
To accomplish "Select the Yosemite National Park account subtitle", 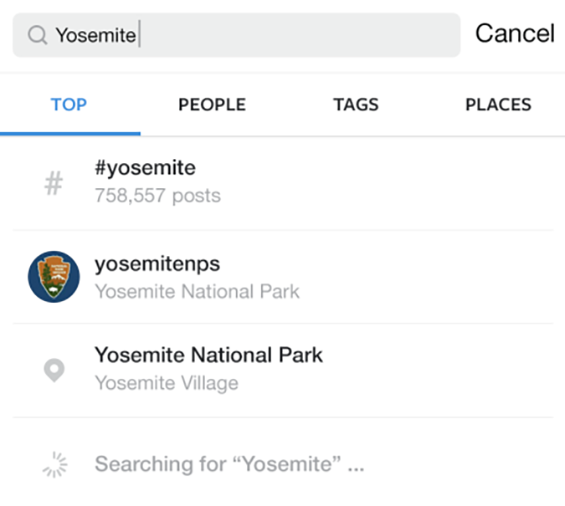I will [197, 291].
